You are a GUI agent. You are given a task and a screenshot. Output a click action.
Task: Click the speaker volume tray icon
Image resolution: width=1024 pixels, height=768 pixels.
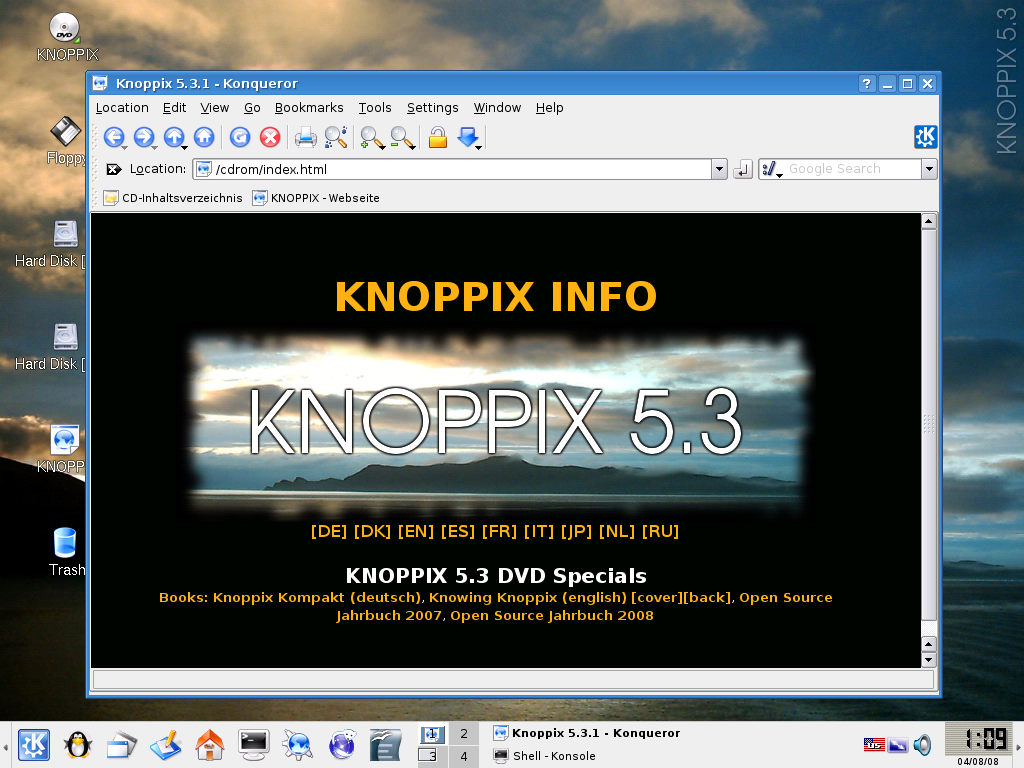922,744
